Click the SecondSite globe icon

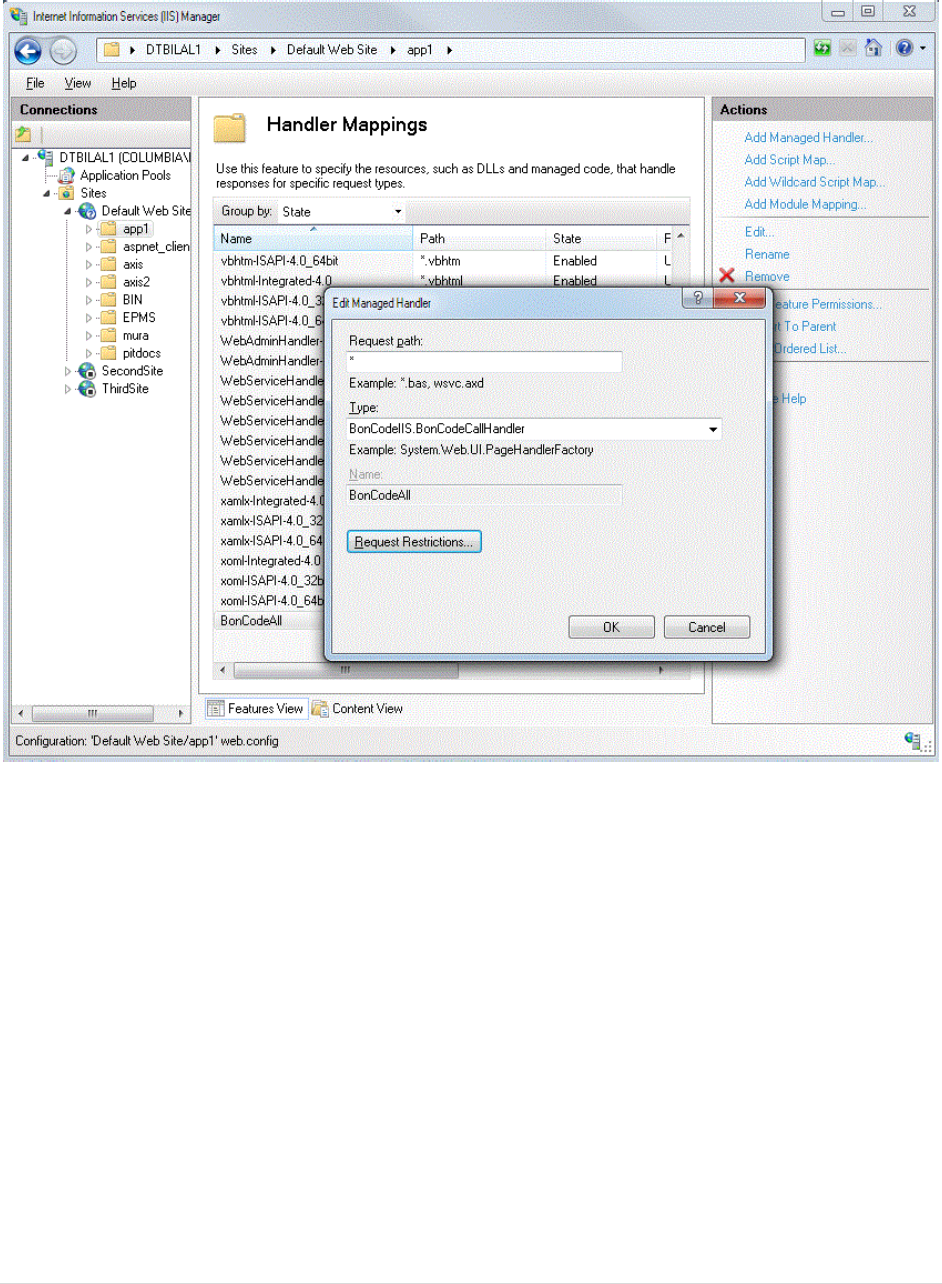tap(88, 371)
